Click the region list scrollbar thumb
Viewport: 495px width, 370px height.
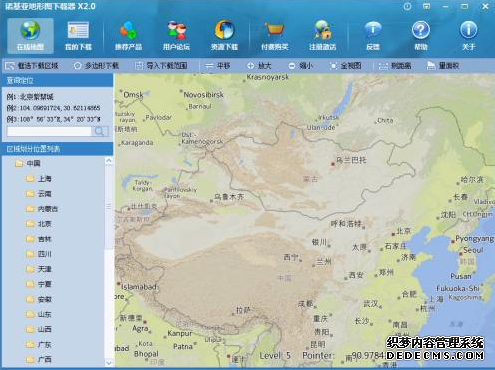click(109, 207)
